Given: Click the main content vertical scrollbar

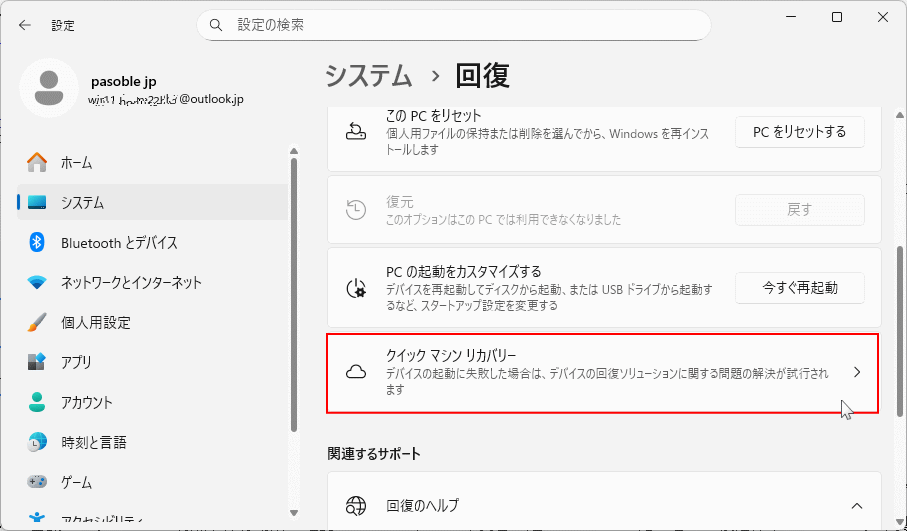Looking at the screenshot, I should 899,330.
